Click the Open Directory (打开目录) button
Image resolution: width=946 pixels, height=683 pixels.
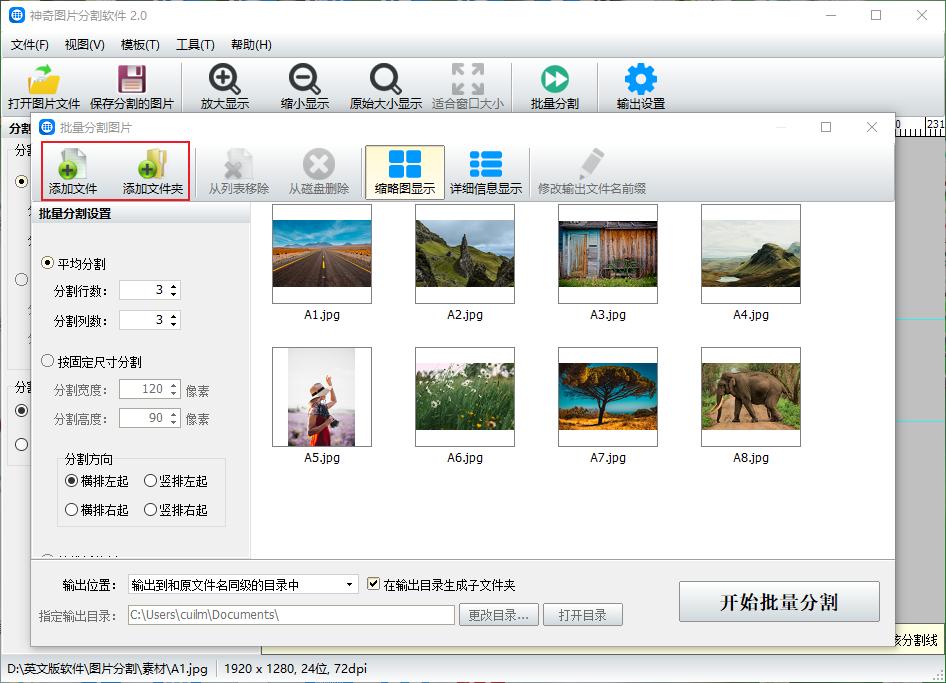(583, 614)
